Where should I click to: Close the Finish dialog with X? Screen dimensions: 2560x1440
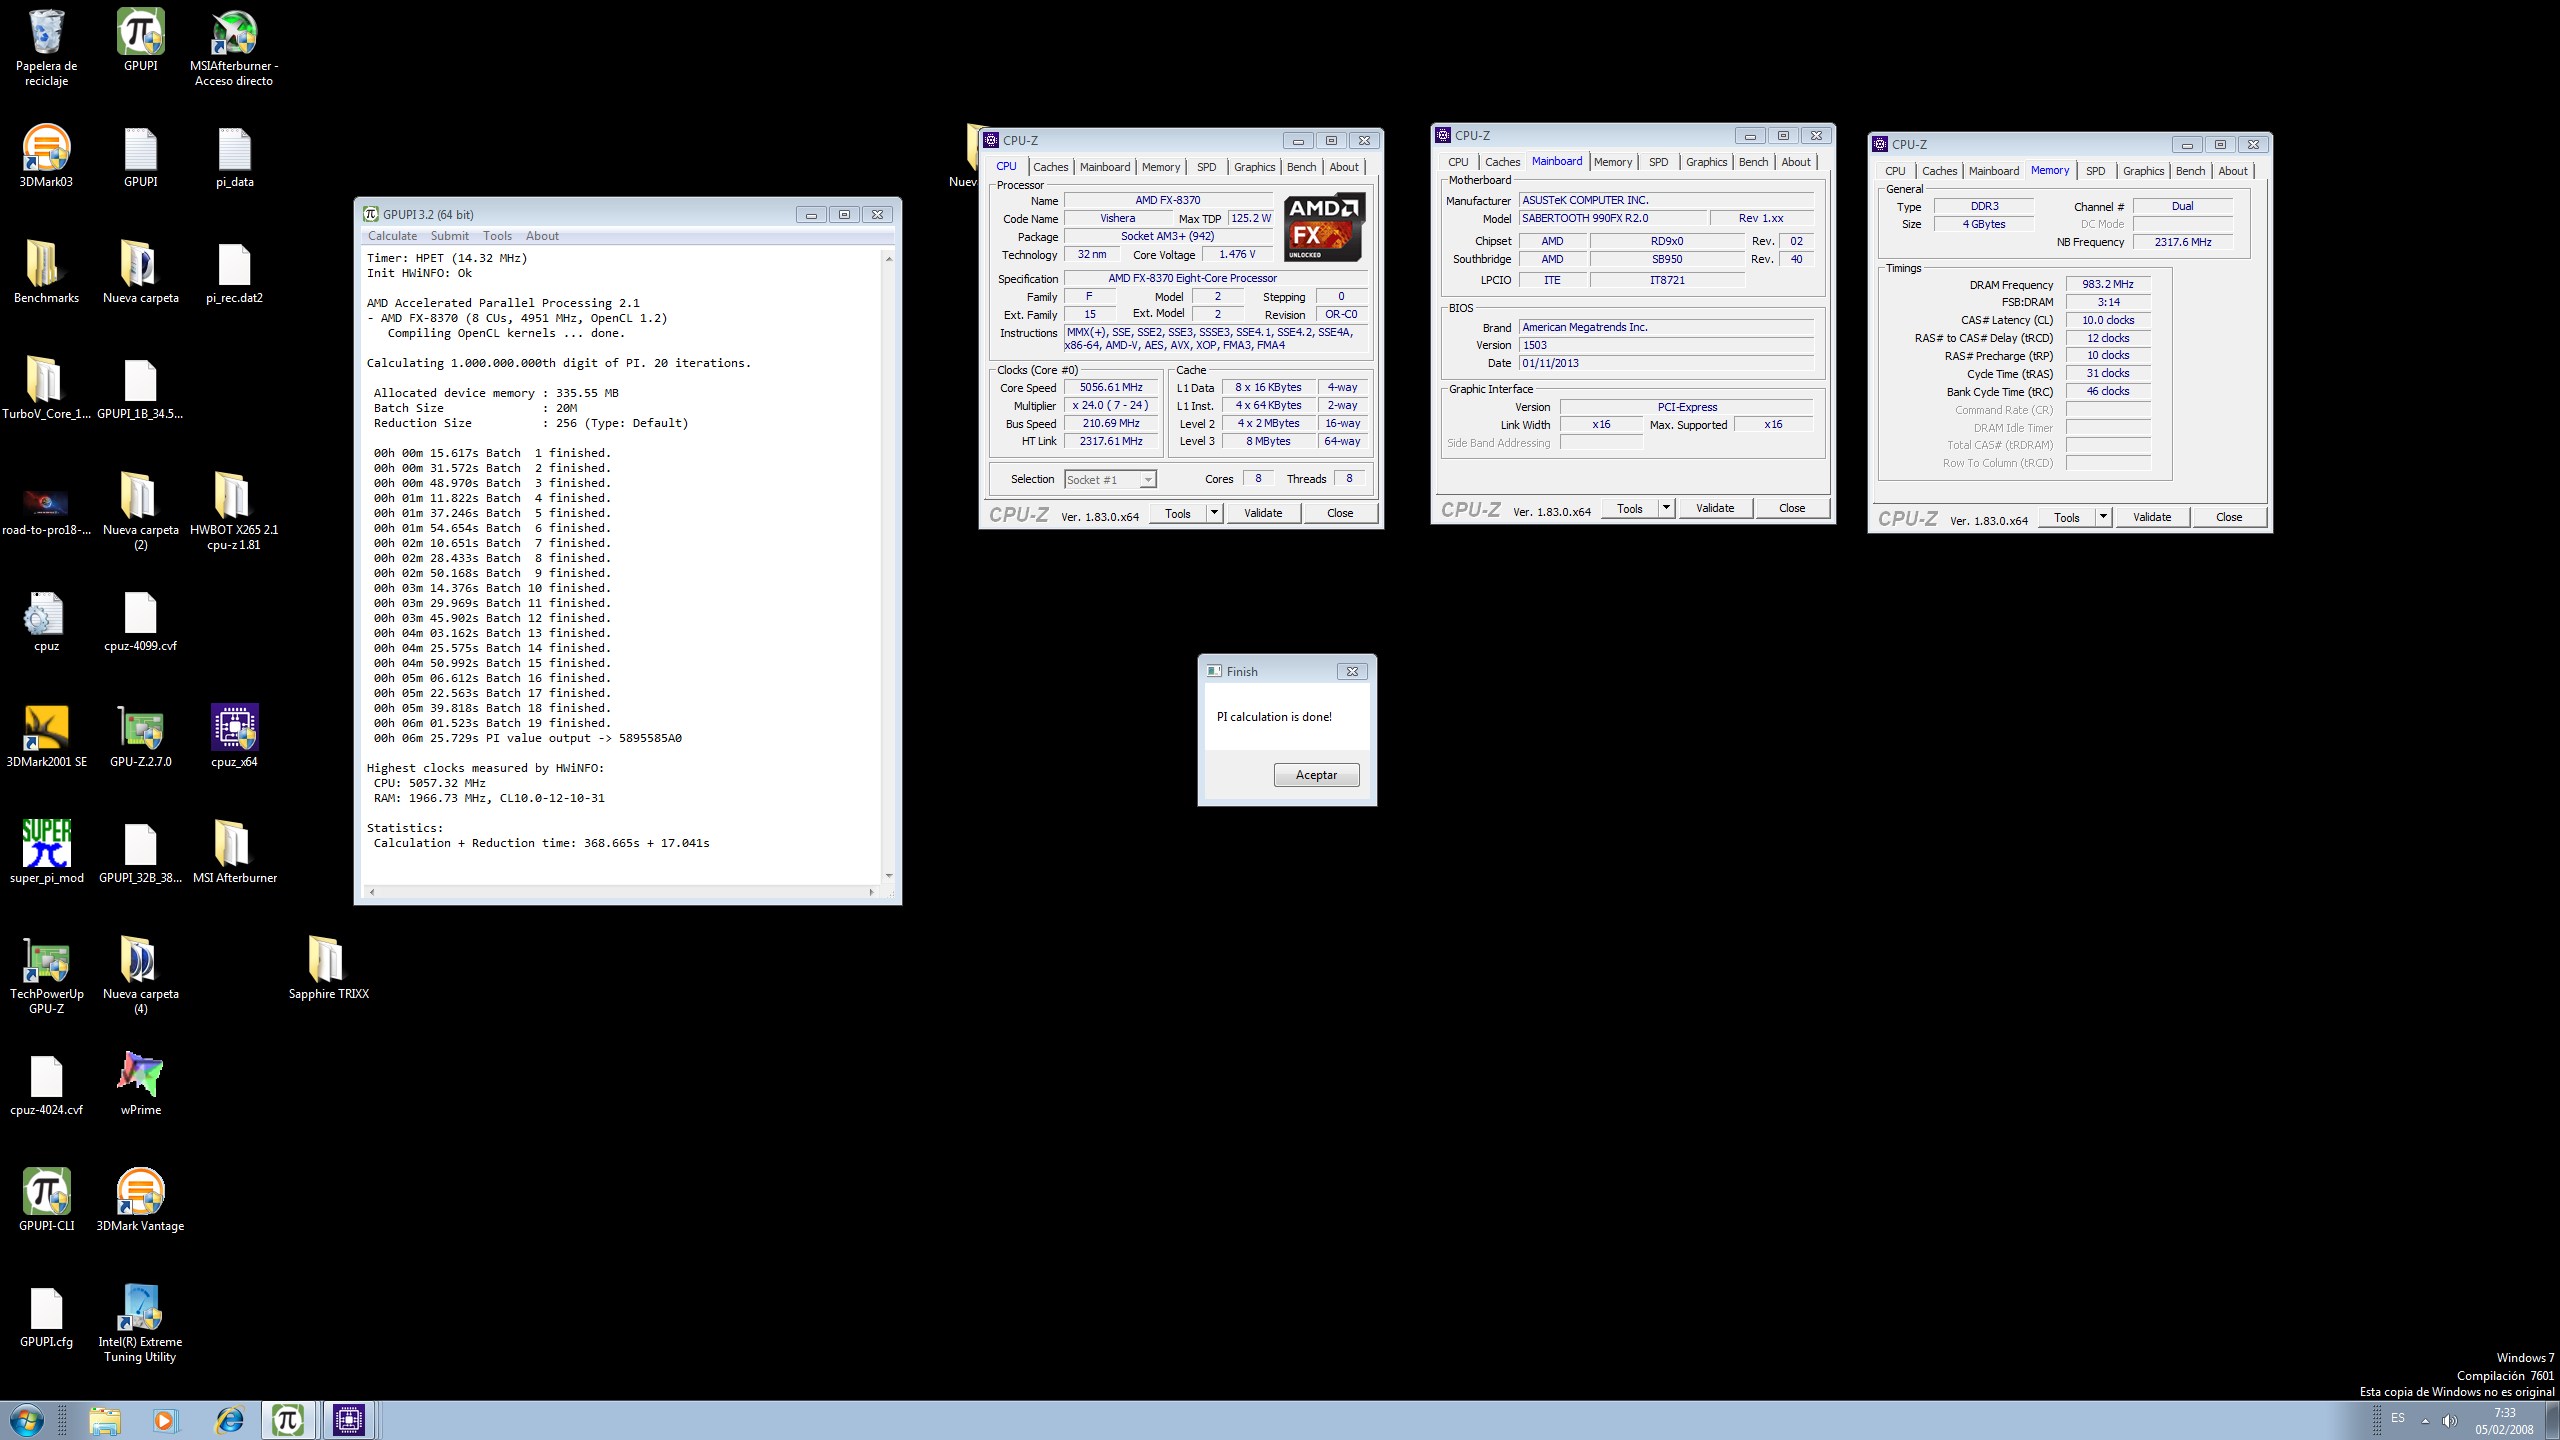click(x=1352, y=671)
